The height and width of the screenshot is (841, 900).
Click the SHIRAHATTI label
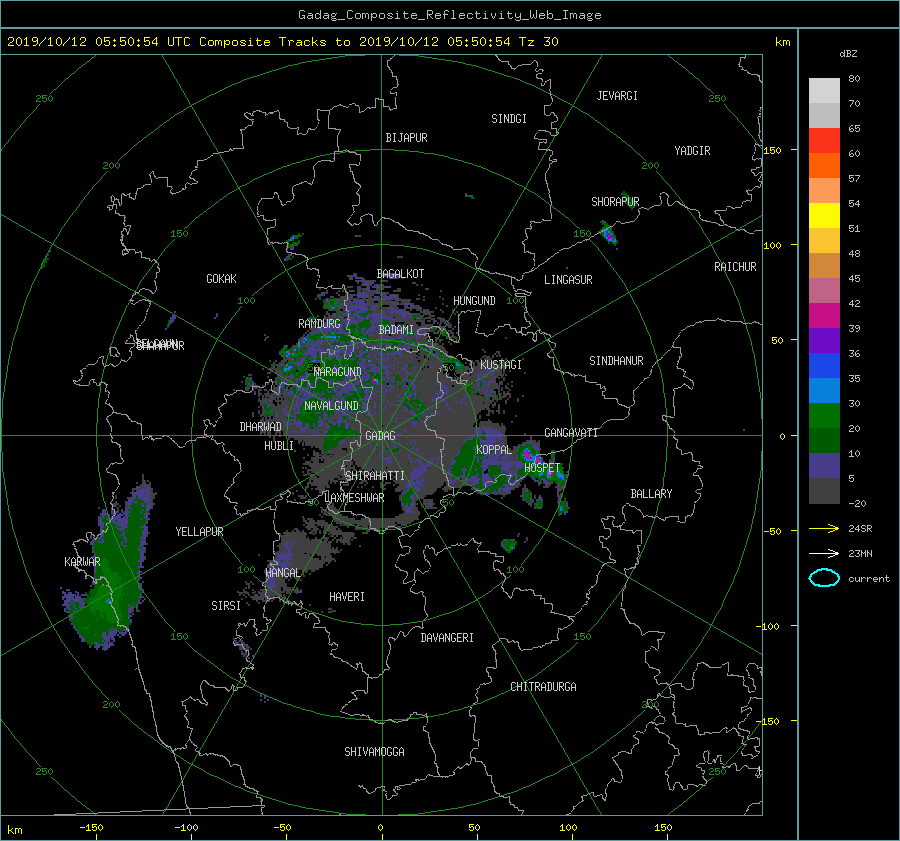375,476
